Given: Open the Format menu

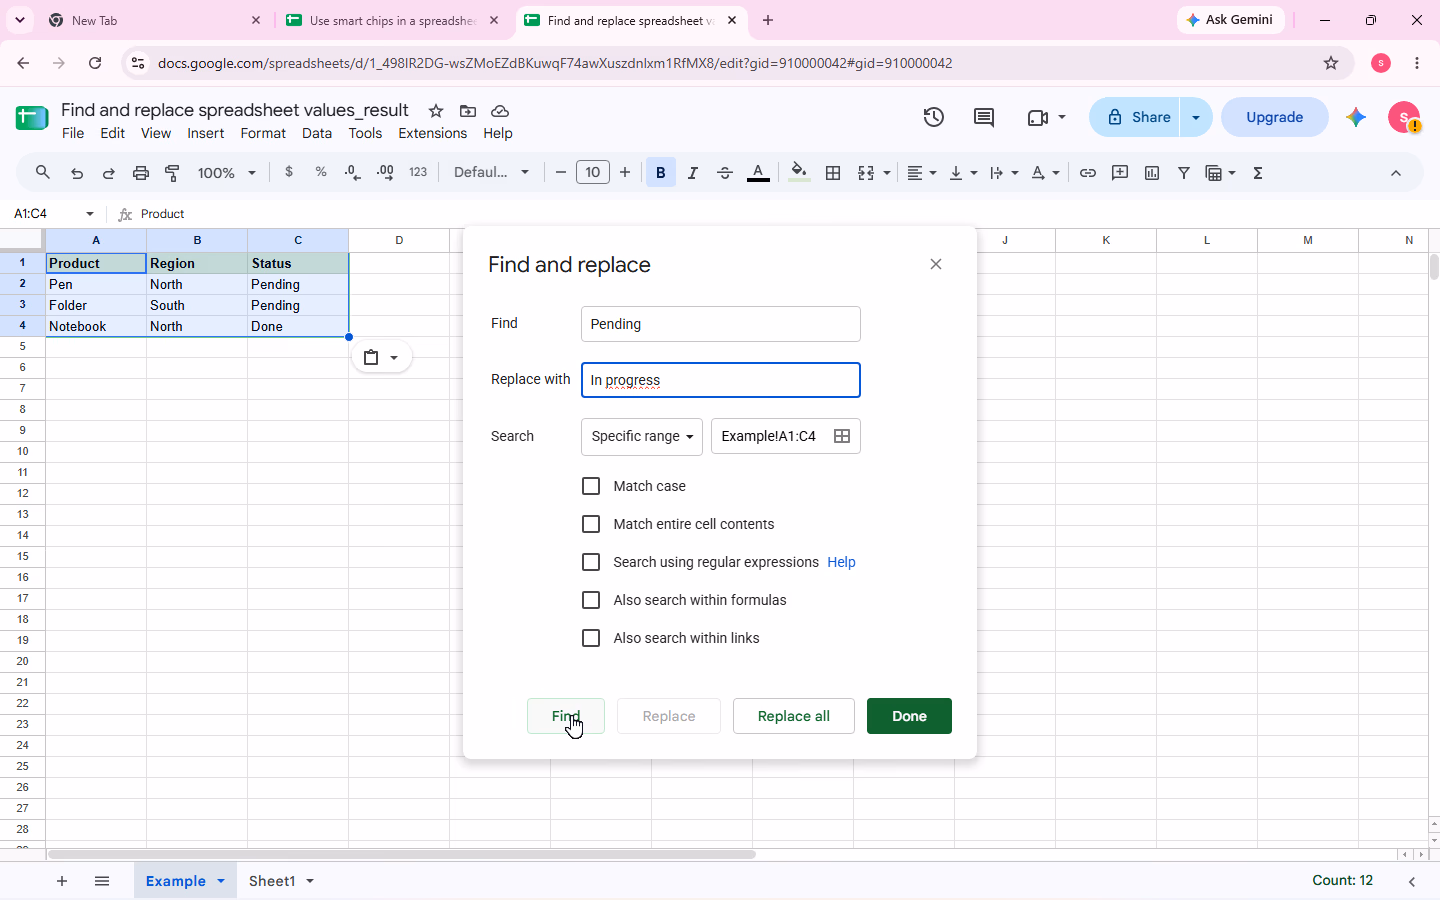Looking at the screenshot, I should 263,133.
